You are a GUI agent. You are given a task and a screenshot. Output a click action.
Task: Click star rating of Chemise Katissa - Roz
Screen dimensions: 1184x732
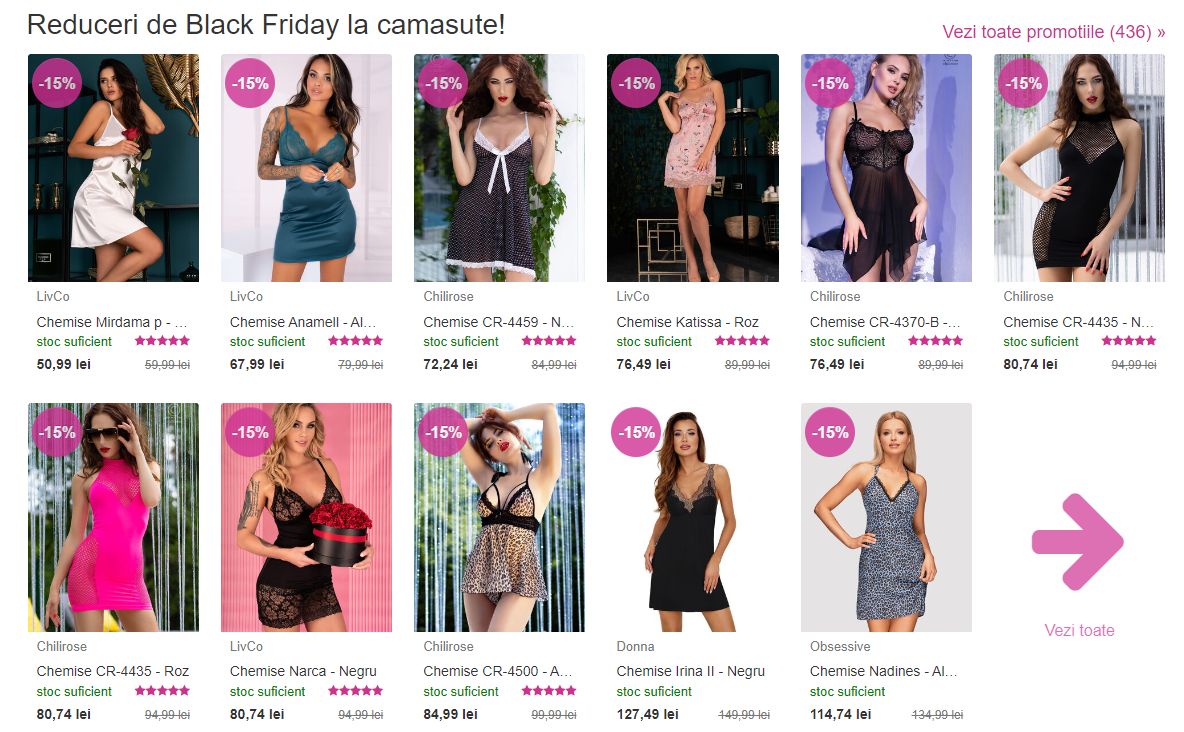(742, 341)
